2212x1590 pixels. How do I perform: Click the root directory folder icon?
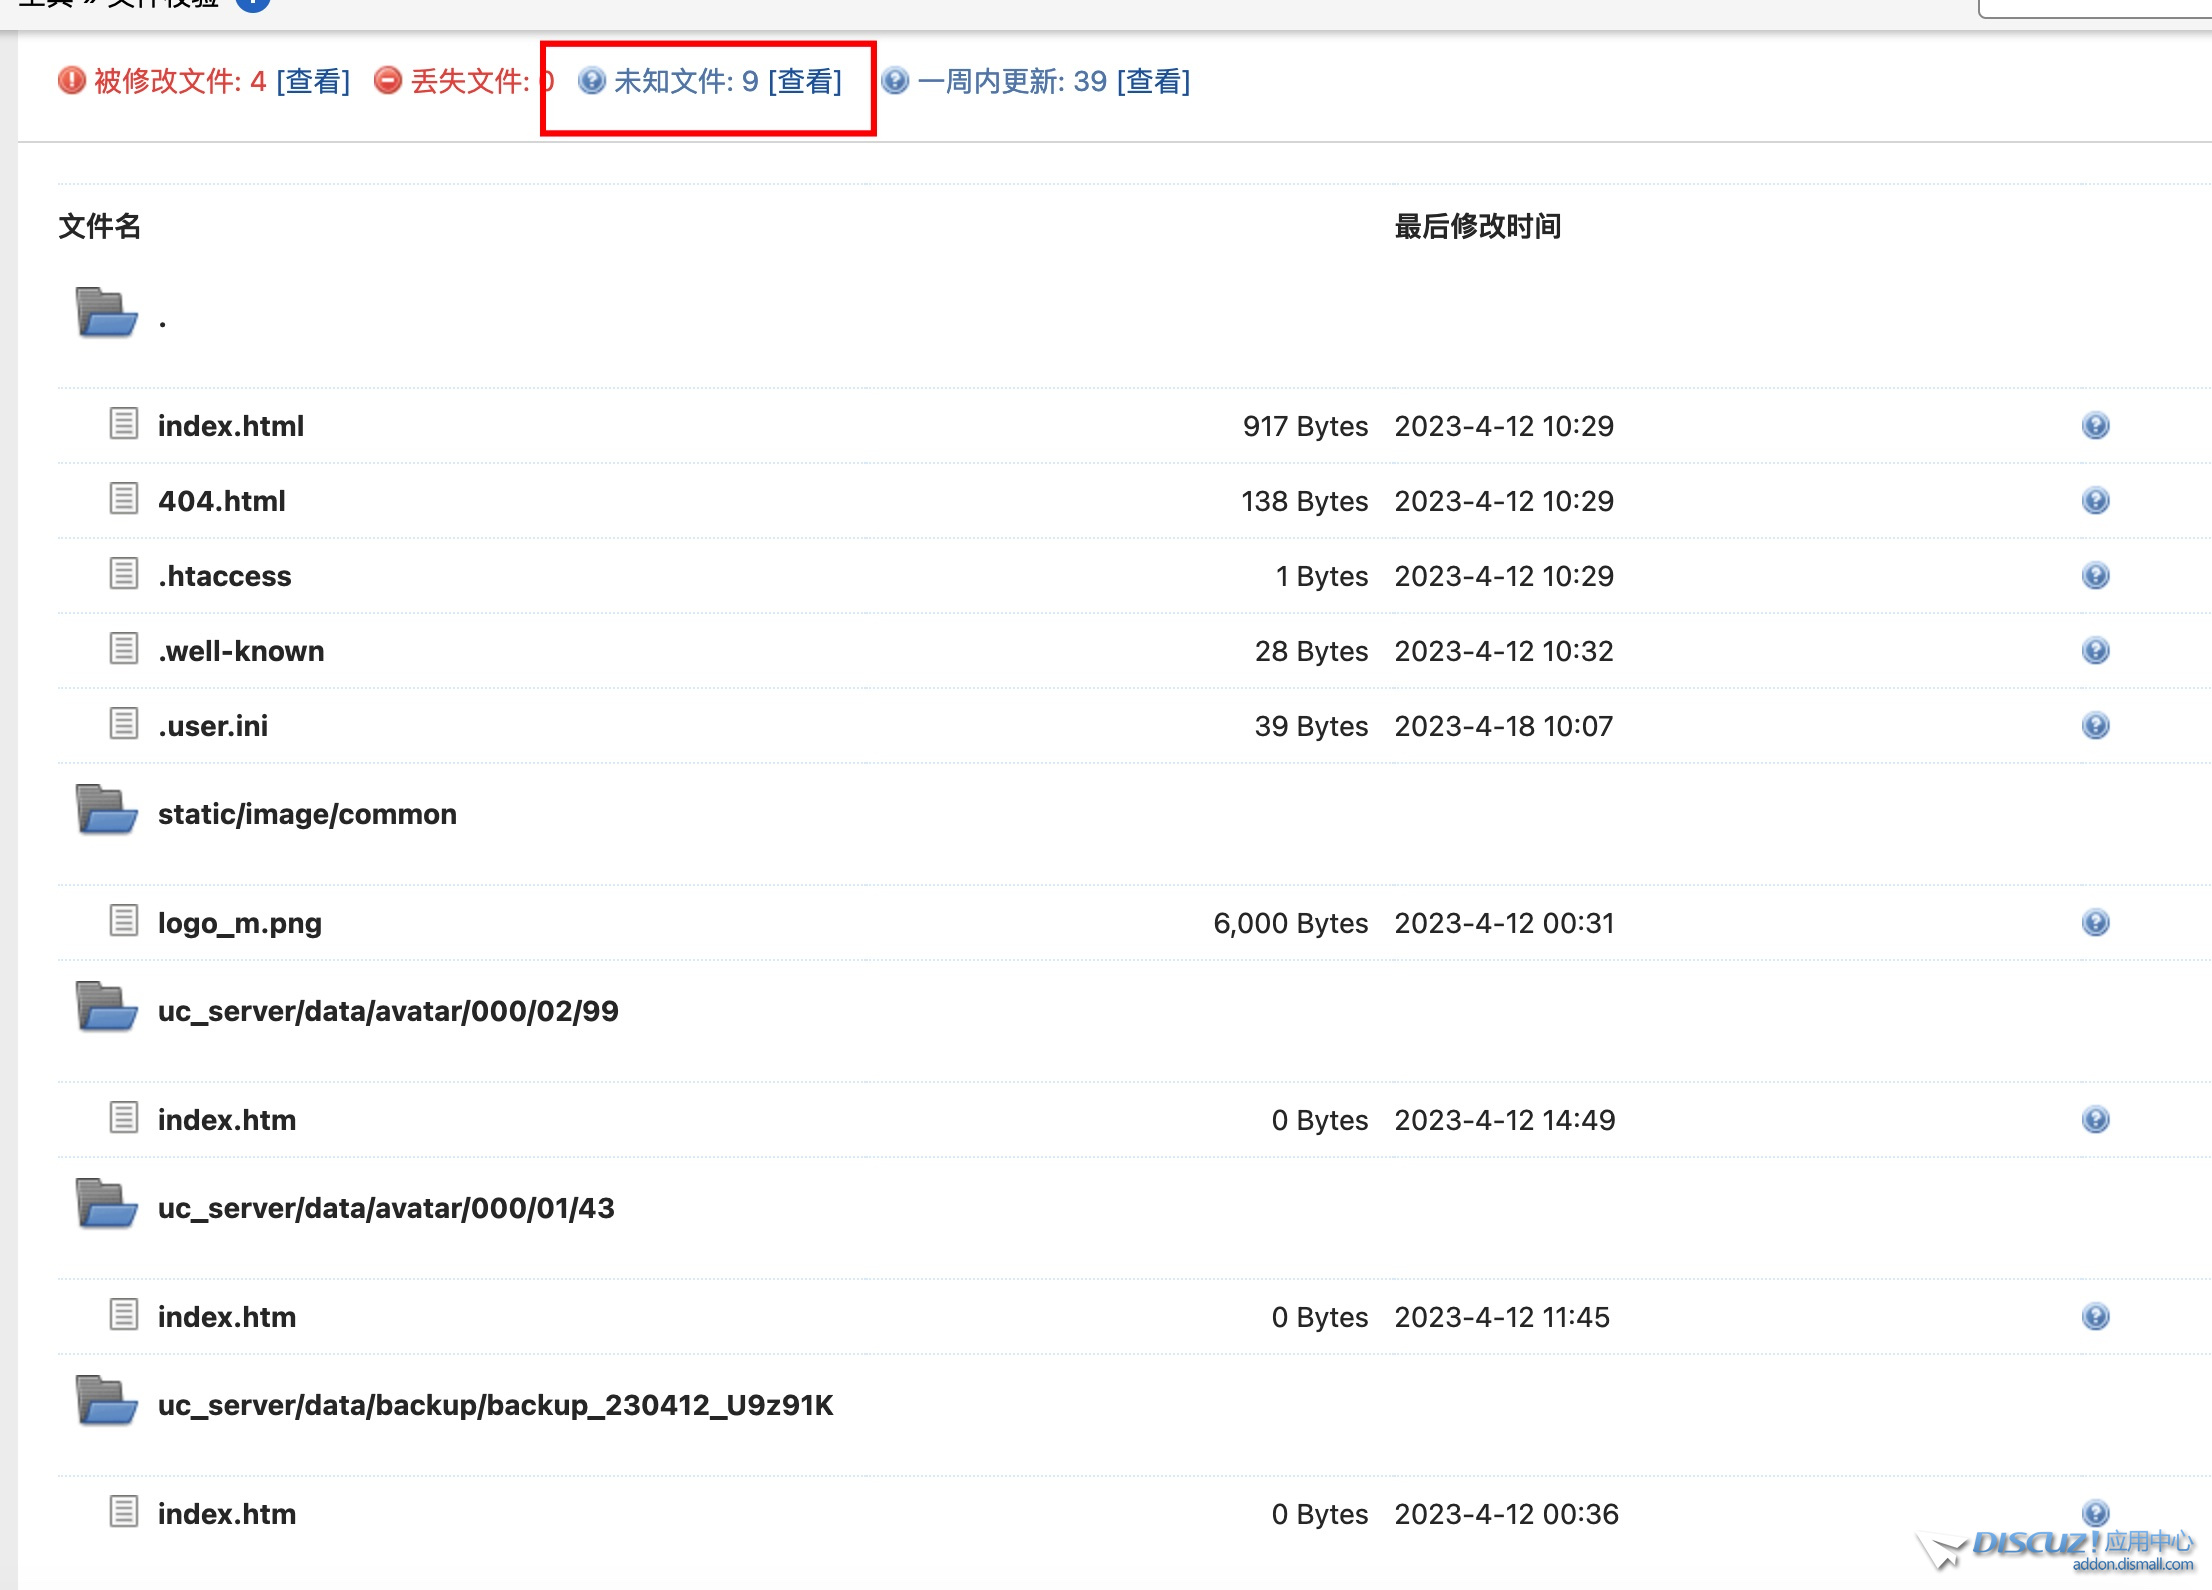click(106, 313)
